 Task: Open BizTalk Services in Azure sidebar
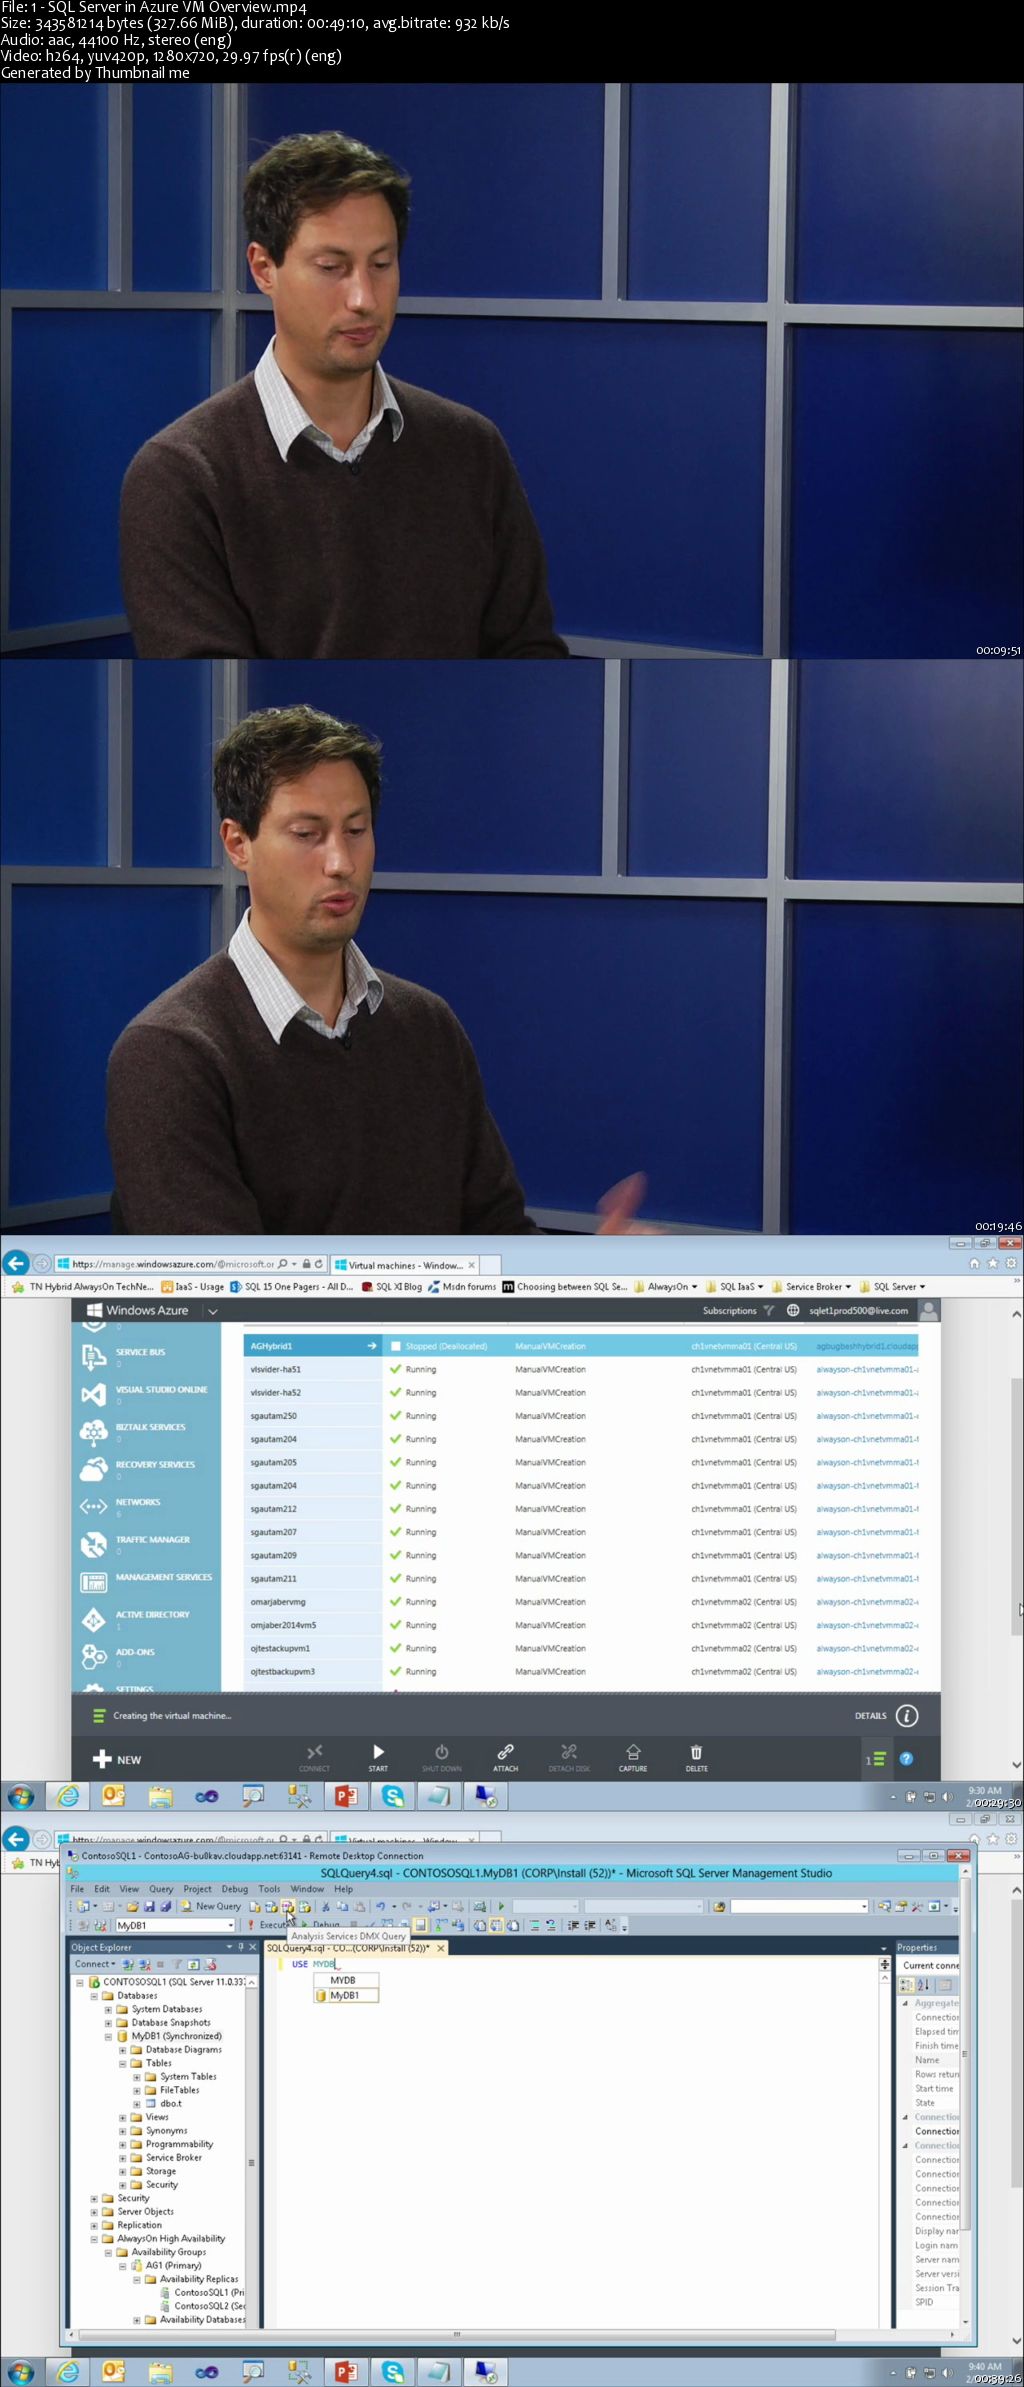[x=146, y=1431]
